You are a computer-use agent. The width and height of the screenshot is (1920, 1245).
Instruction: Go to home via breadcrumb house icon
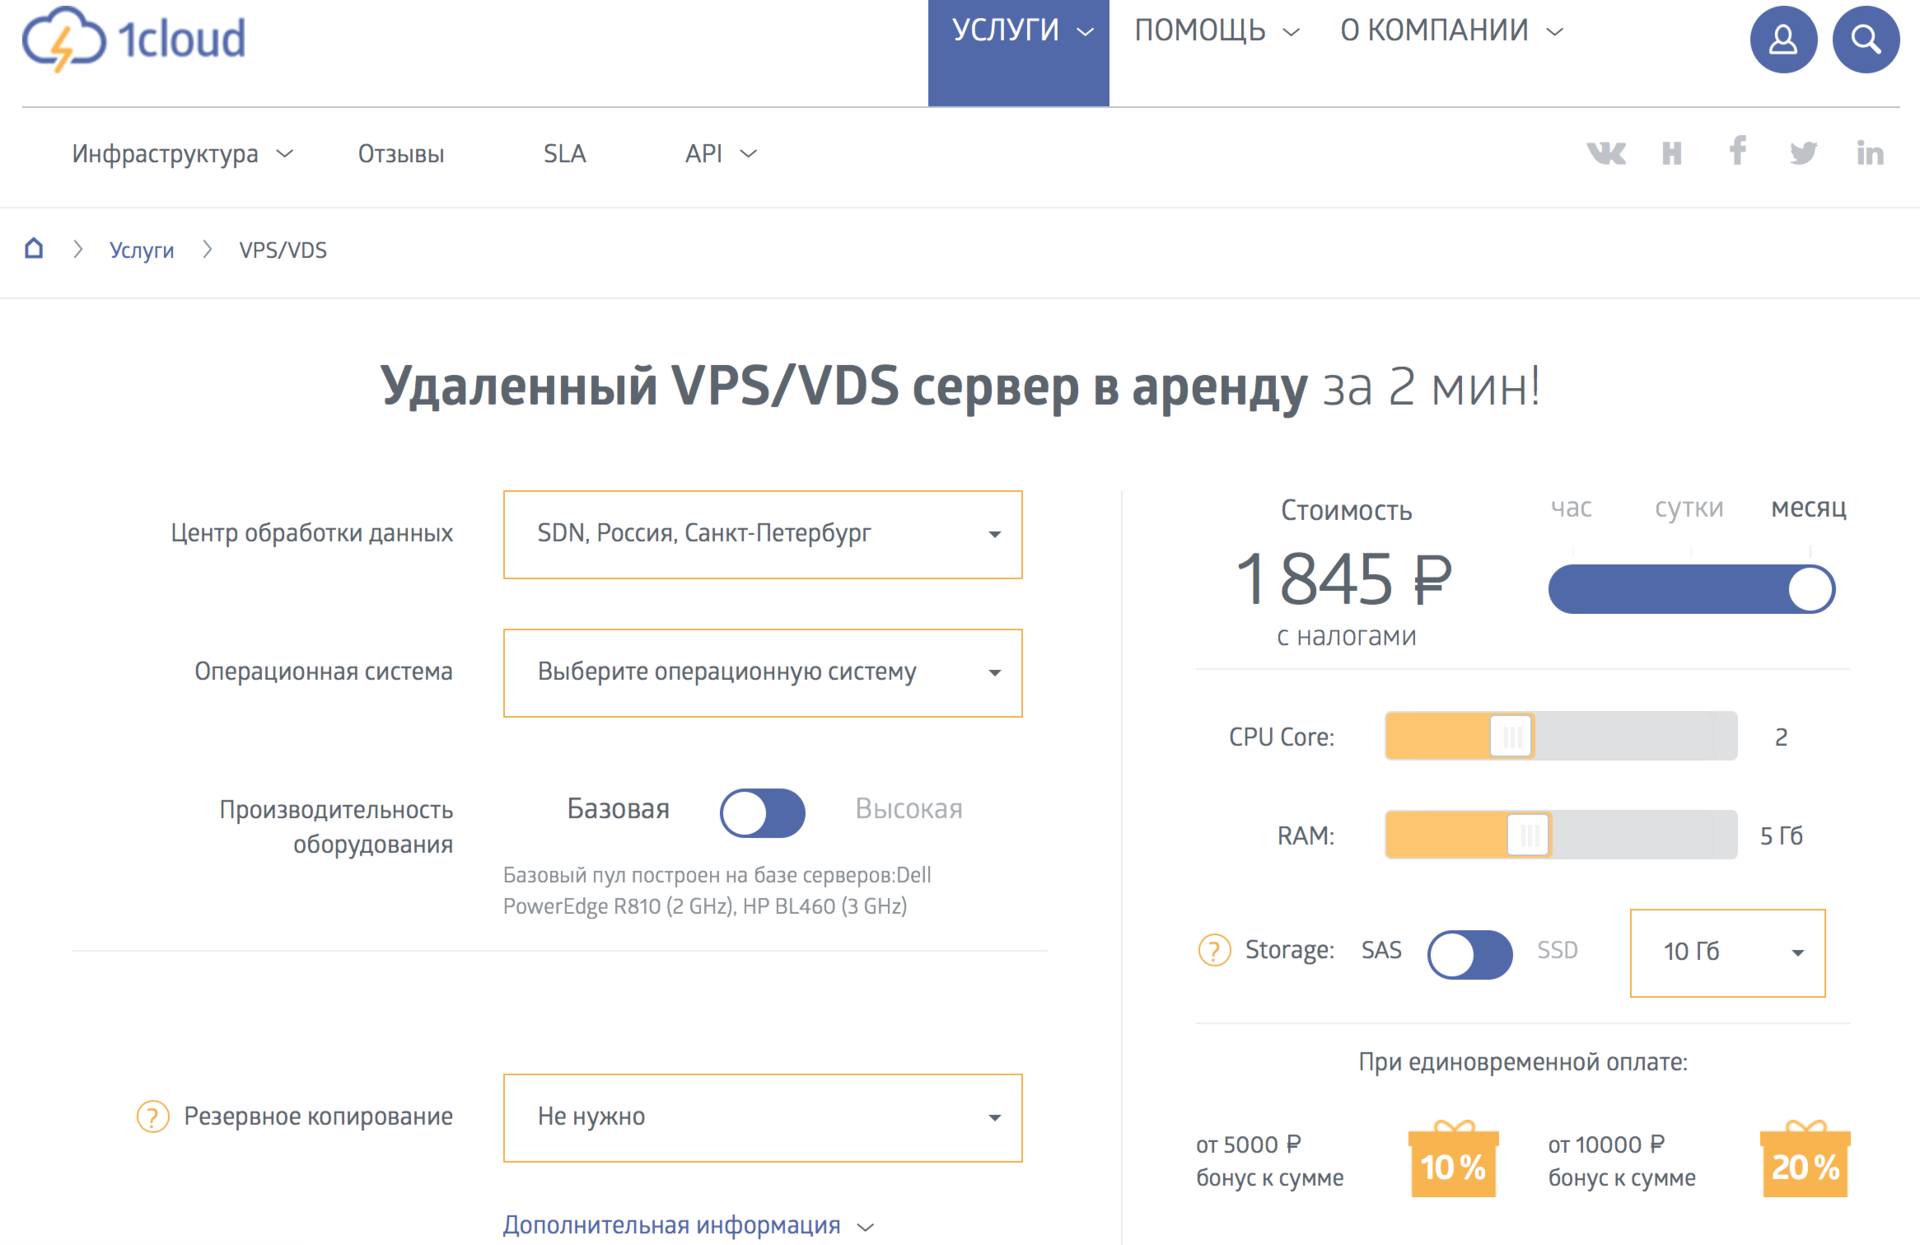(x=34, y=248)
